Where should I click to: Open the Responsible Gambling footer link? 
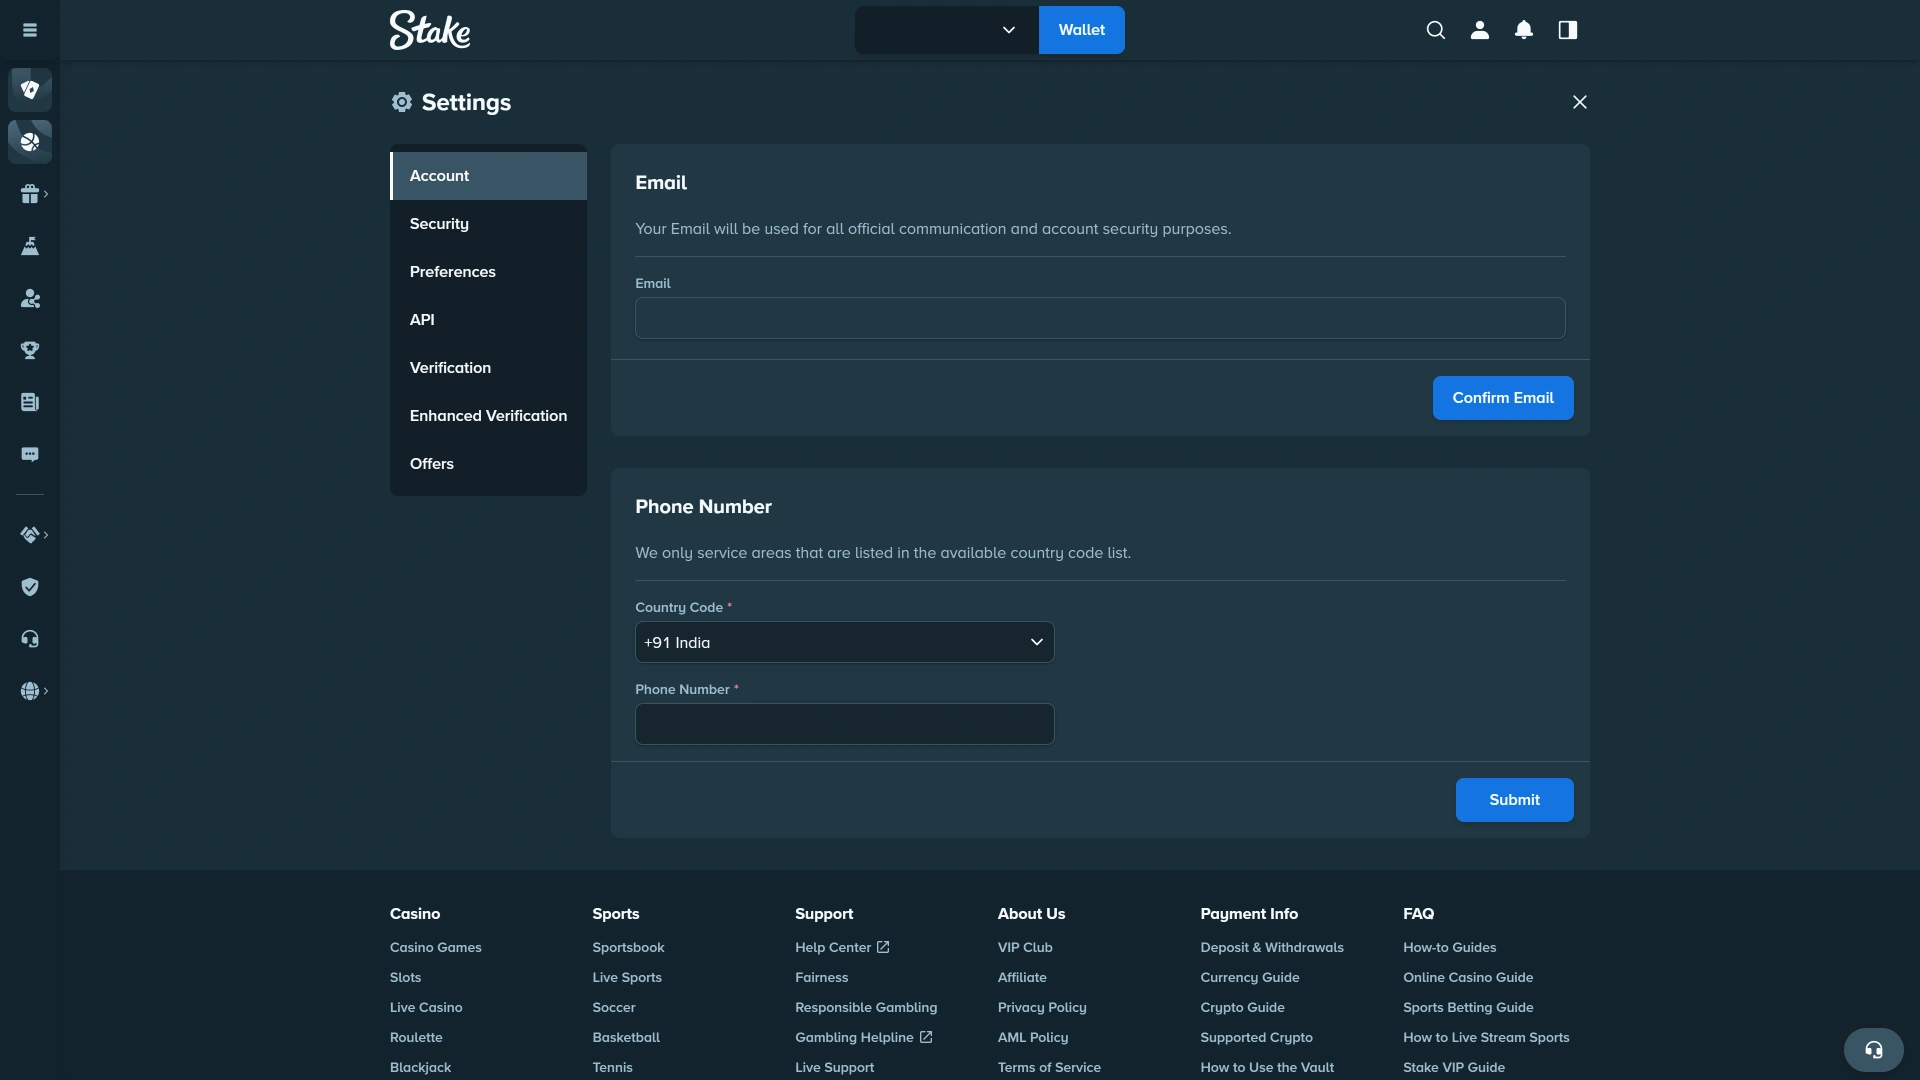coord(866,1007)
